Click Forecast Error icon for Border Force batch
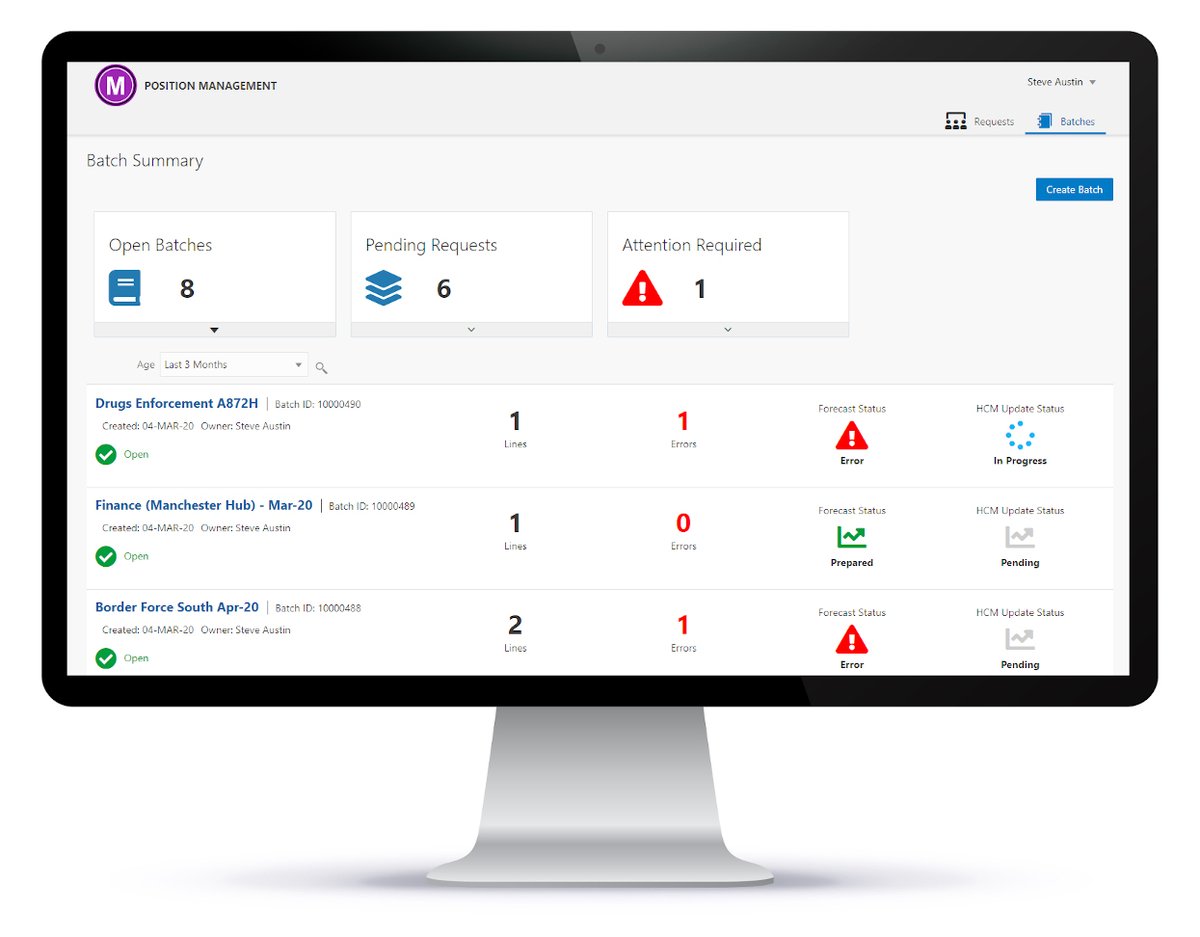The image size is (1200, 937). point(852,639)
